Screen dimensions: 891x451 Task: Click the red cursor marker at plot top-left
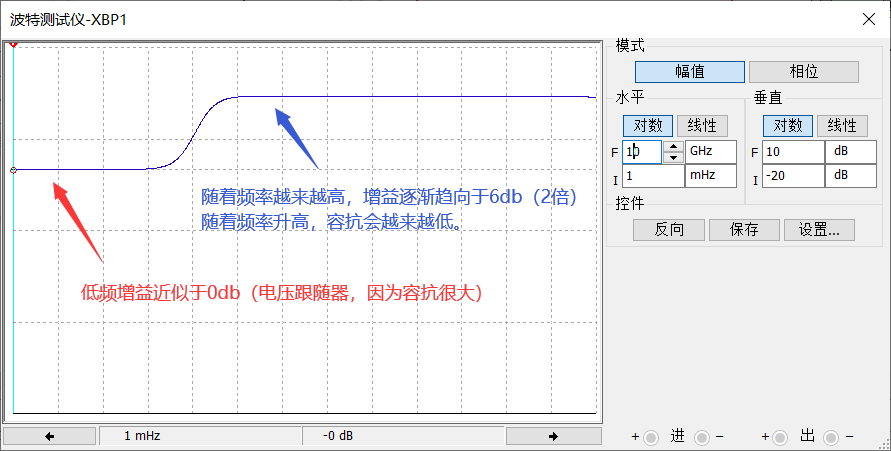point(13,45)
